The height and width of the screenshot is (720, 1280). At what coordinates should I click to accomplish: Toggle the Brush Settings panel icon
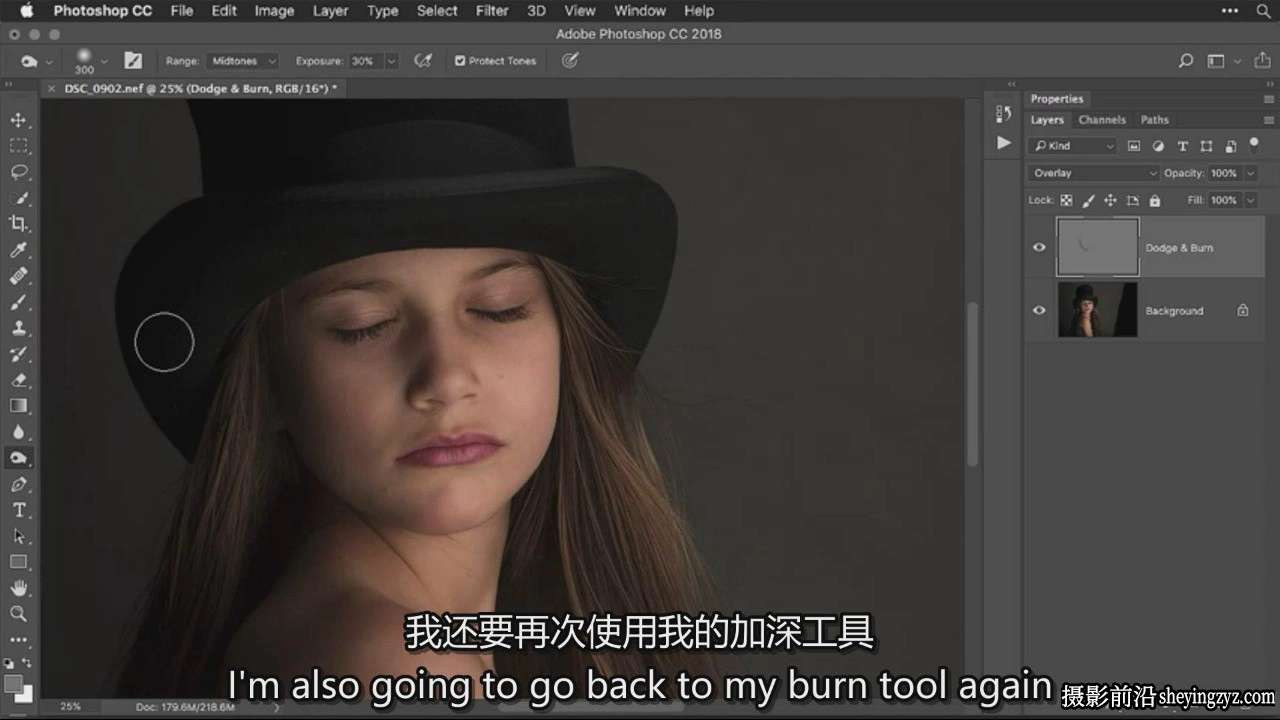click(133, 61)
